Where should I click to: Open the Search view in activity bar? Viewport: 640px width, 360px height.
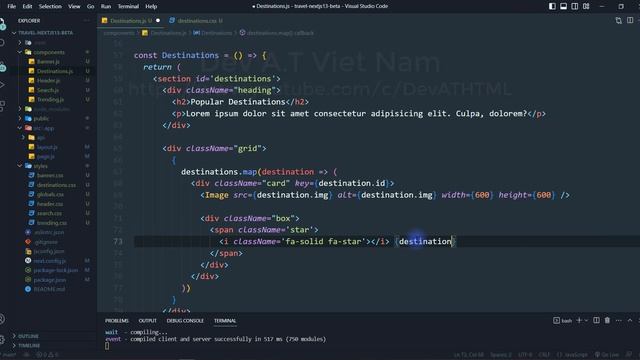click(x=2, y=42)
